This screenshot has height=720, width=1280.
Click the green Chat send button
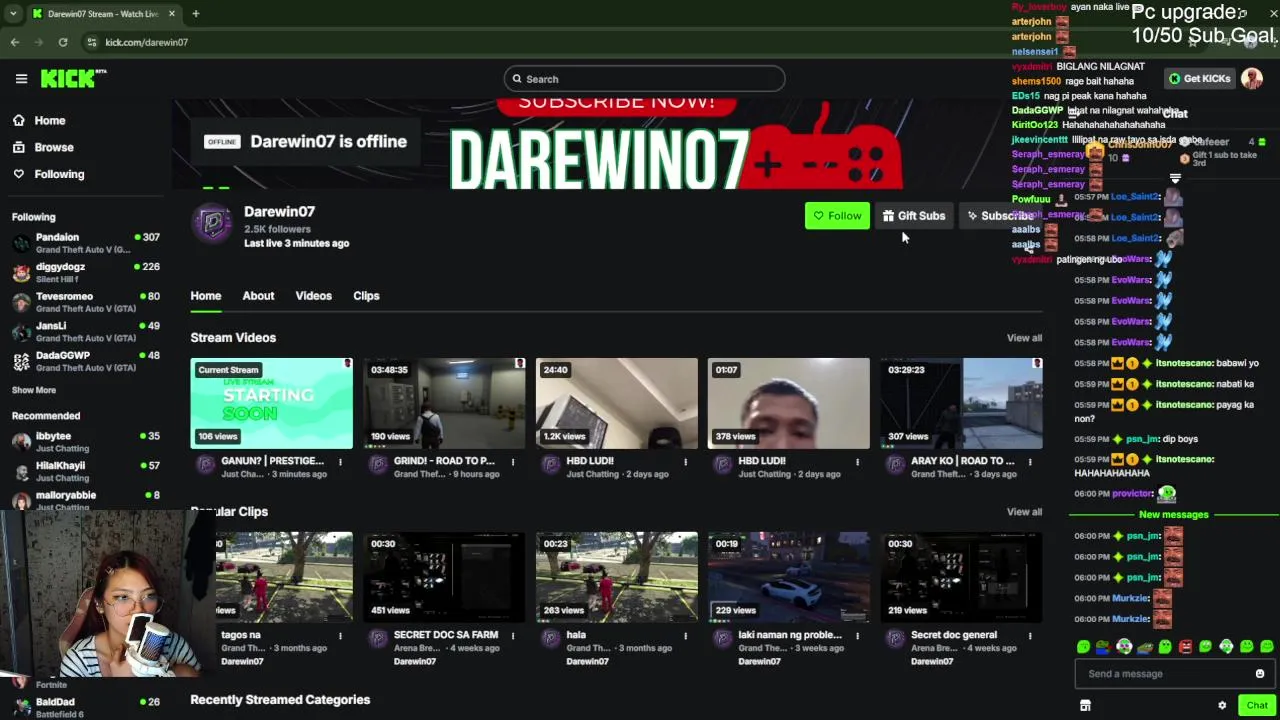1257,706
